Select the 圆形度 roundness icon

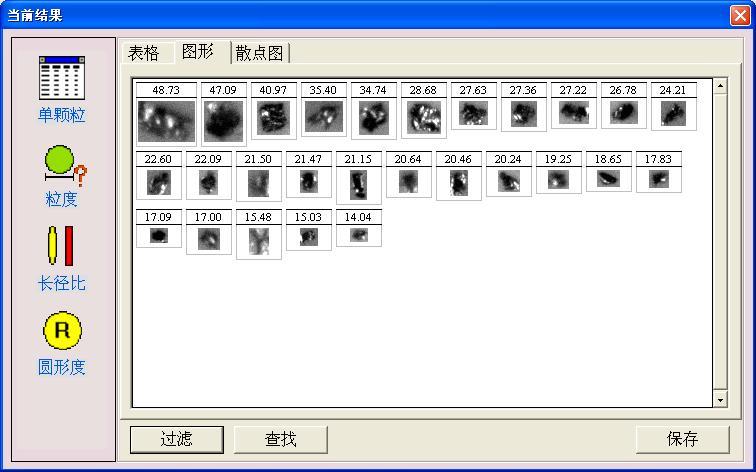(62, 330)
